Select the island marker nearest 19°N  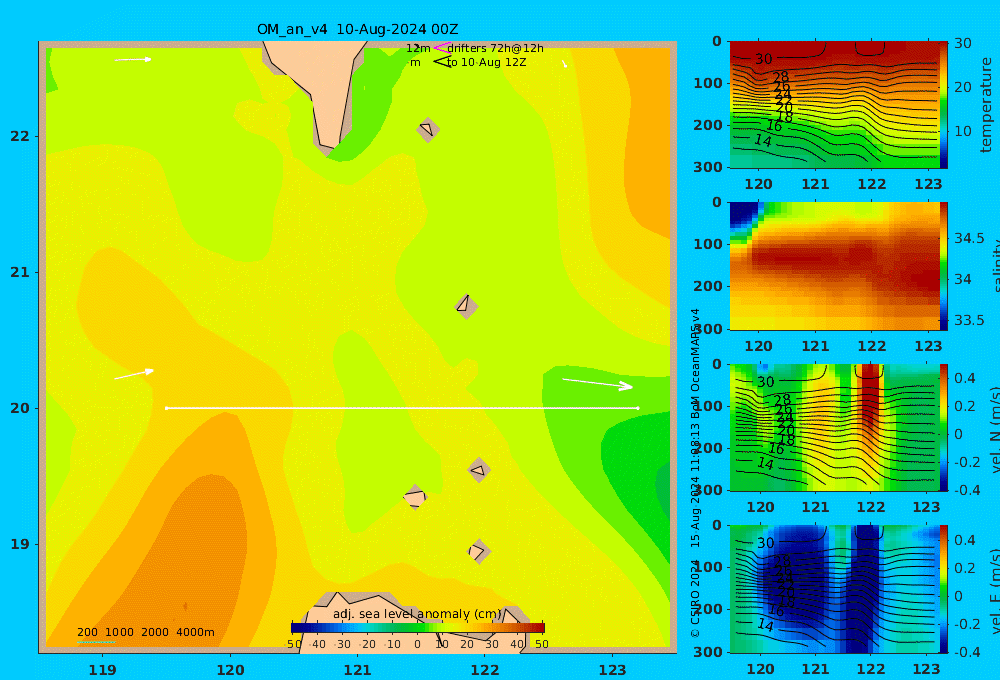click(x=479, y=551)
